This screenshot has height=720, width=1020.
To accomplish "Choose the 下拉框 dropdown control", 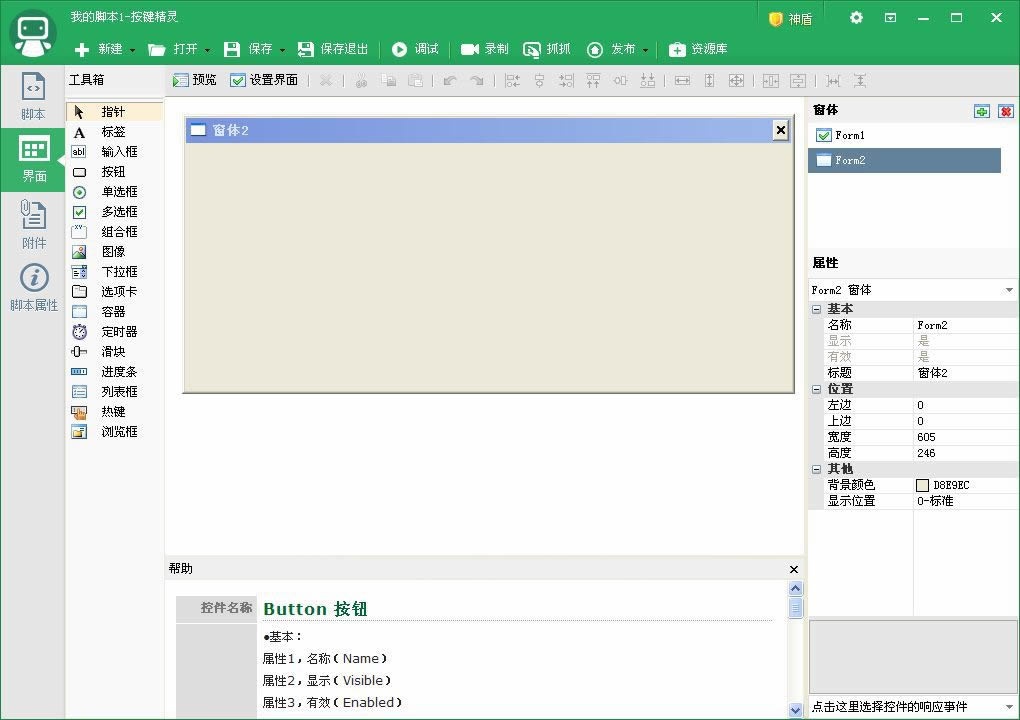I will [x=114, y=272].
